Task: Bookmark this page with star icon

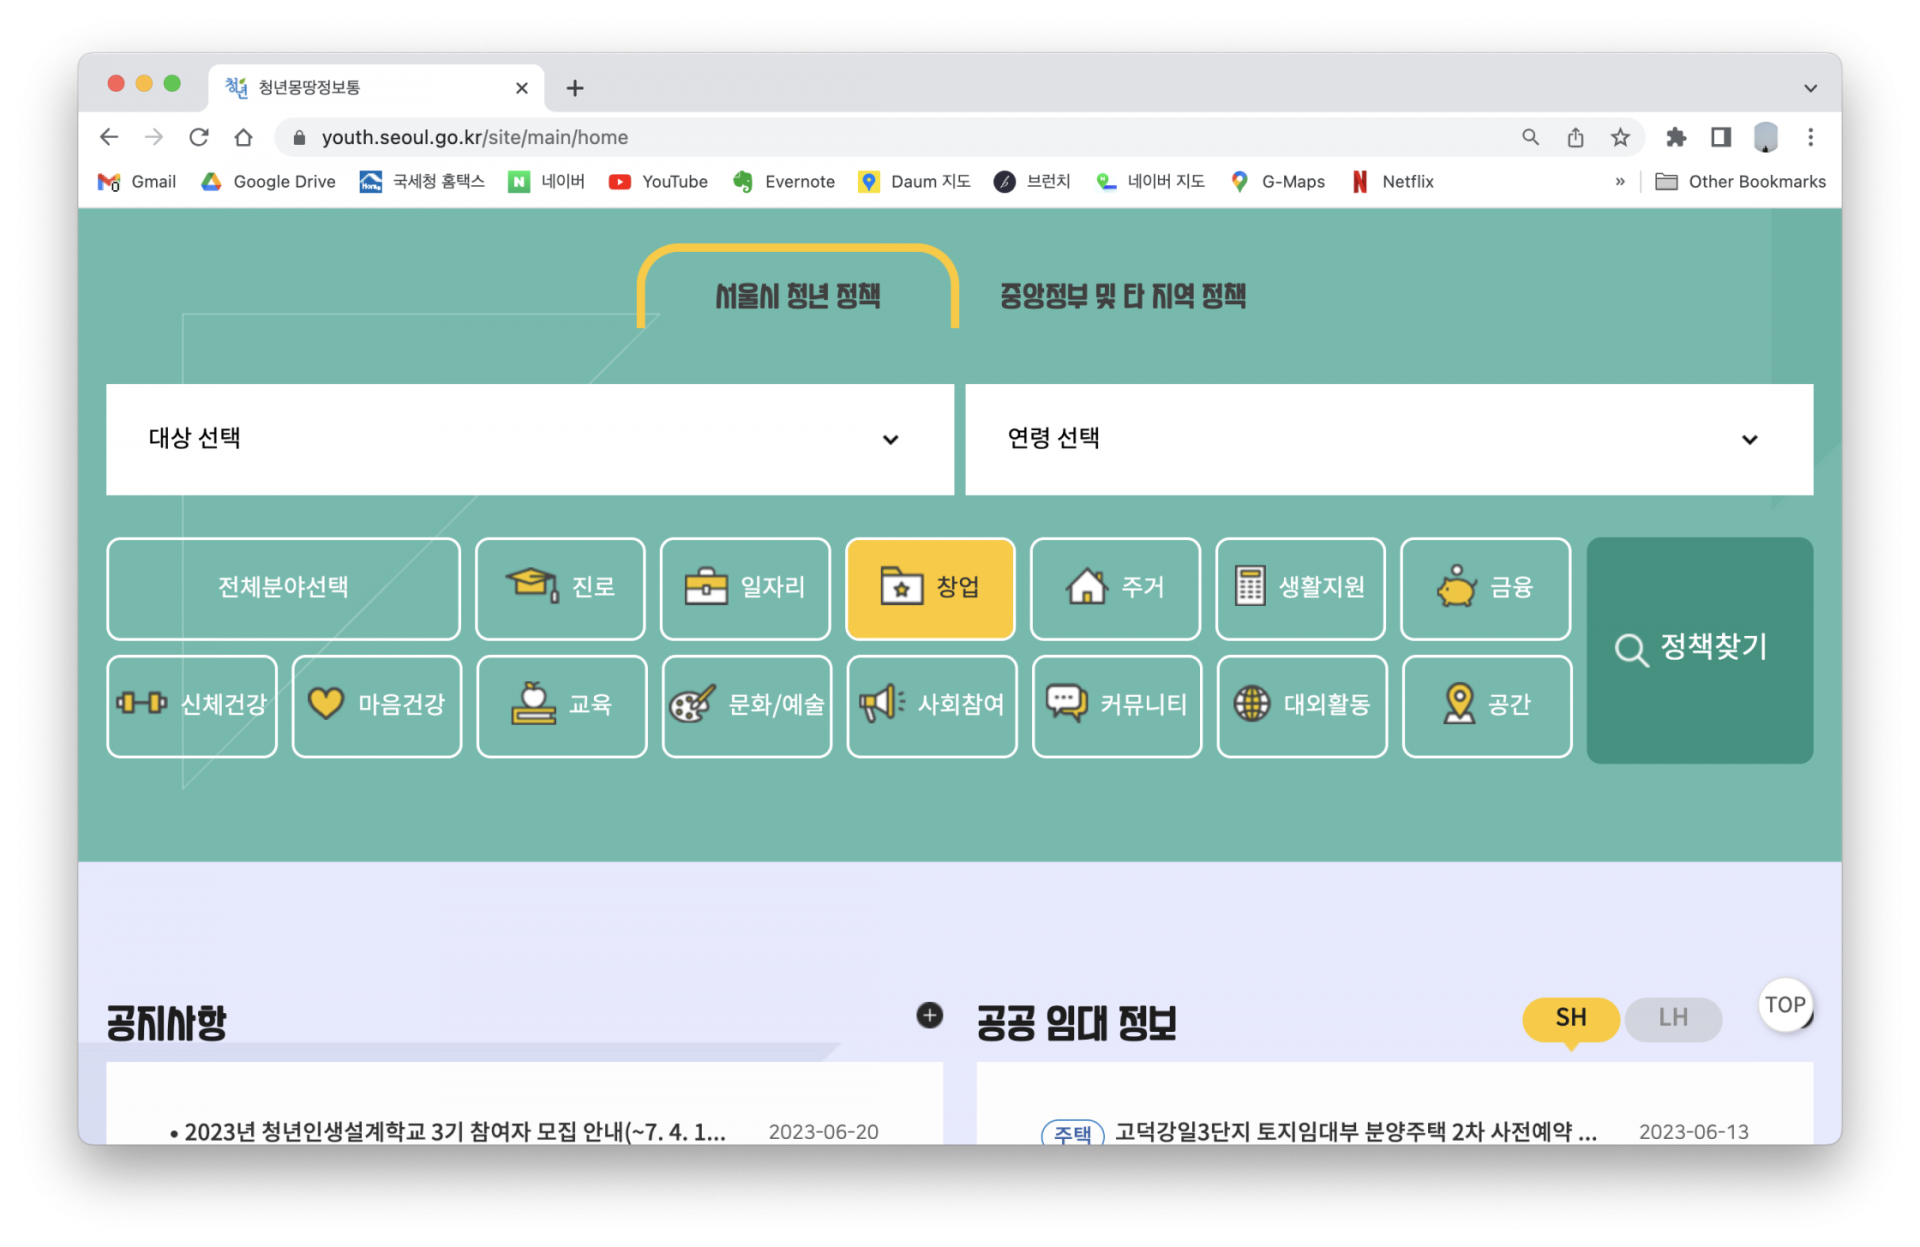Action: (x=1620, y=138)
